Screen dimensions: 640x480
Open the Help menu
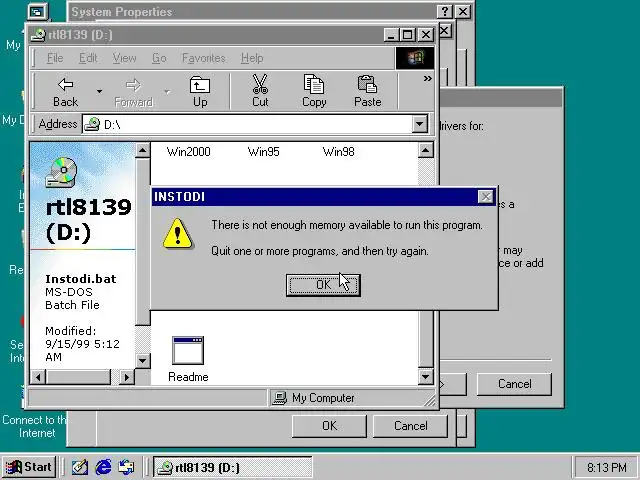252,58
